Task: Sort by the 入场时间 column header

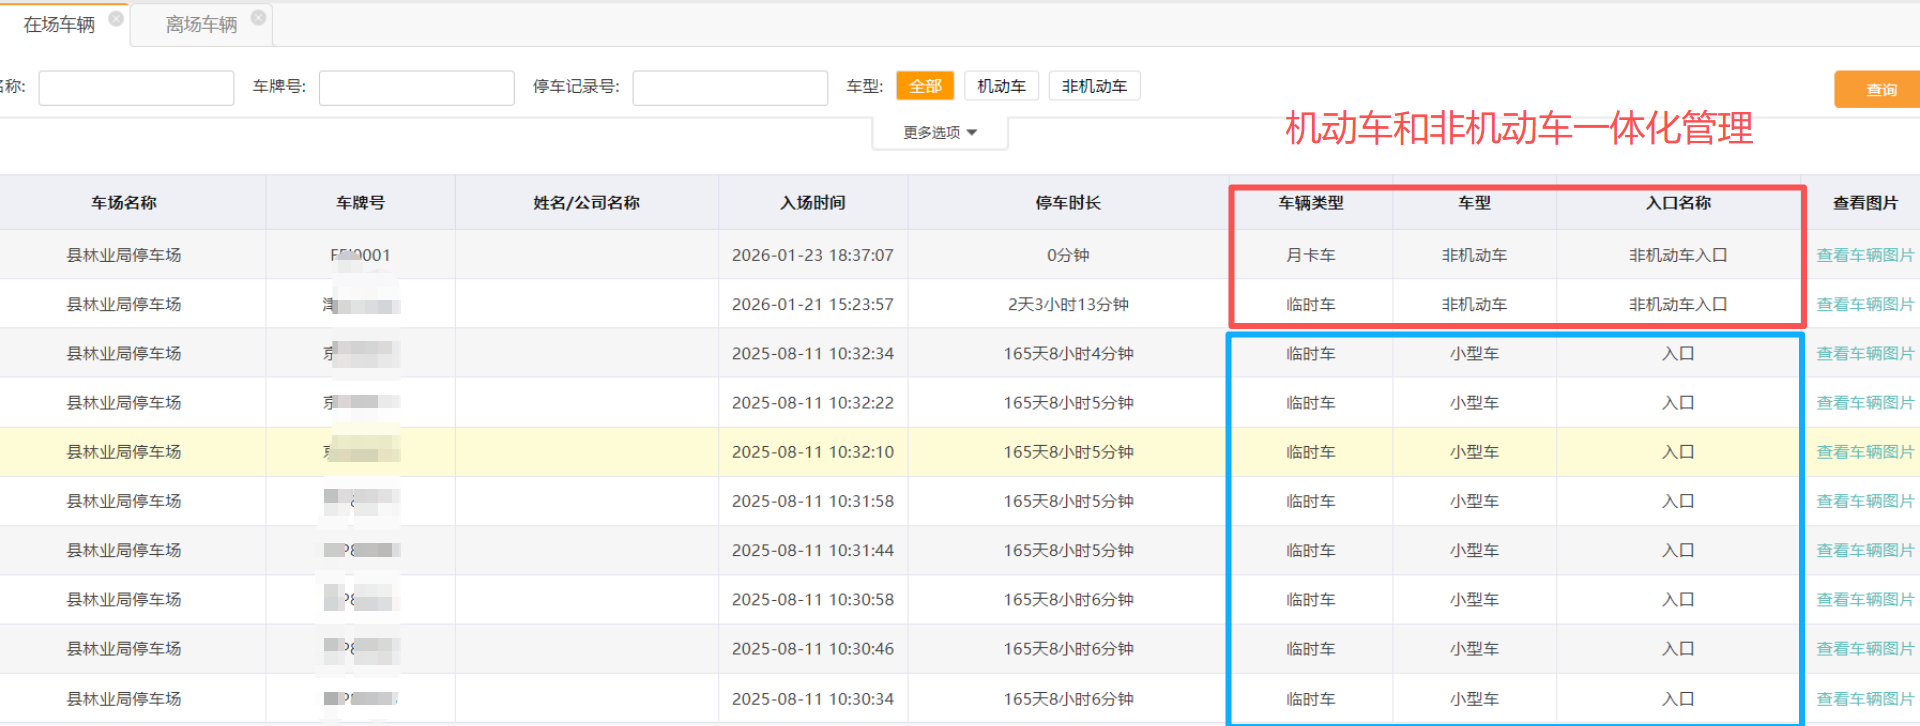Action: tap(812, 203)
